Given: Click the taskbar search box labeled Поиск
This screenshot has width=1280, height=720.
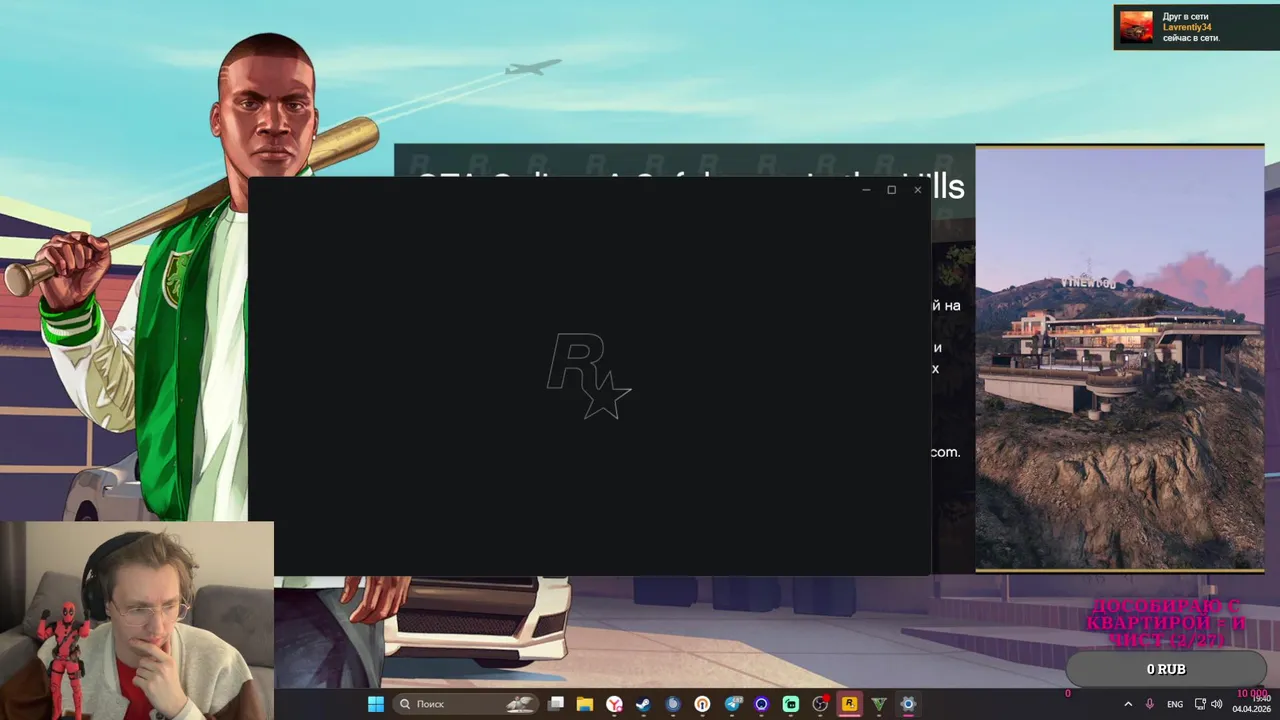Looking at the screenshot, I should point(466,704).
